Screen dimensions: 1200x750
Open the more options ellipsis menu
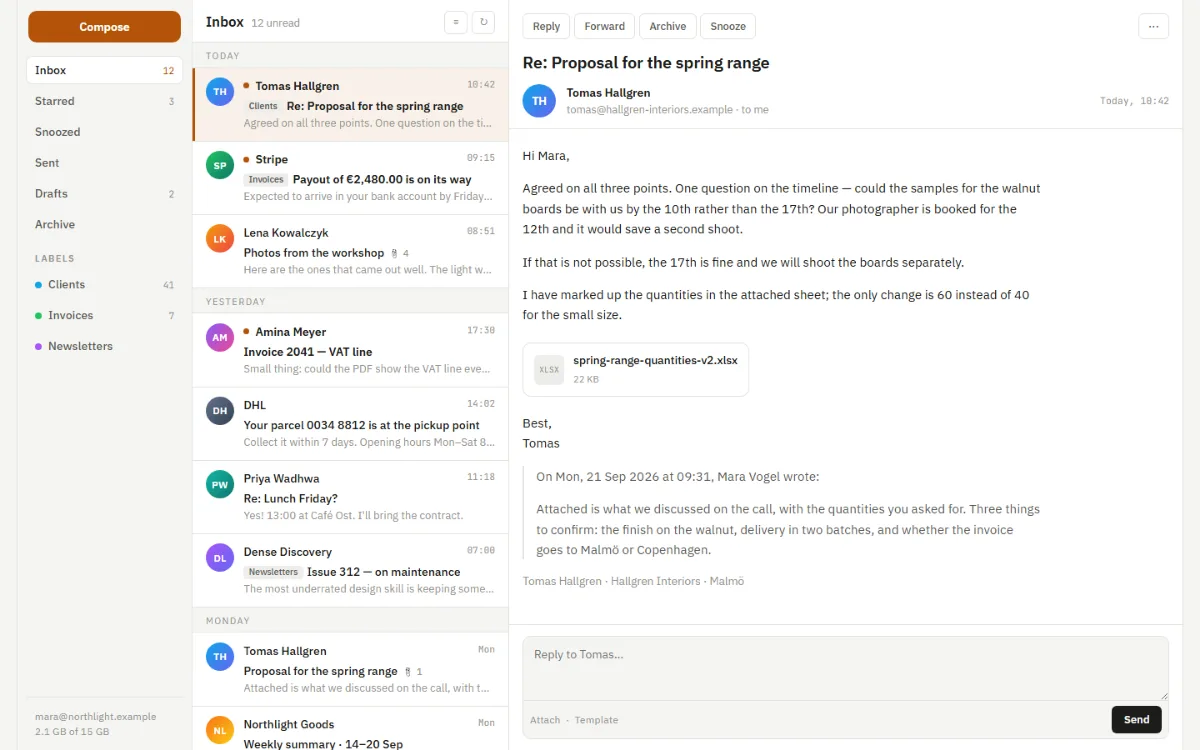1153,26
